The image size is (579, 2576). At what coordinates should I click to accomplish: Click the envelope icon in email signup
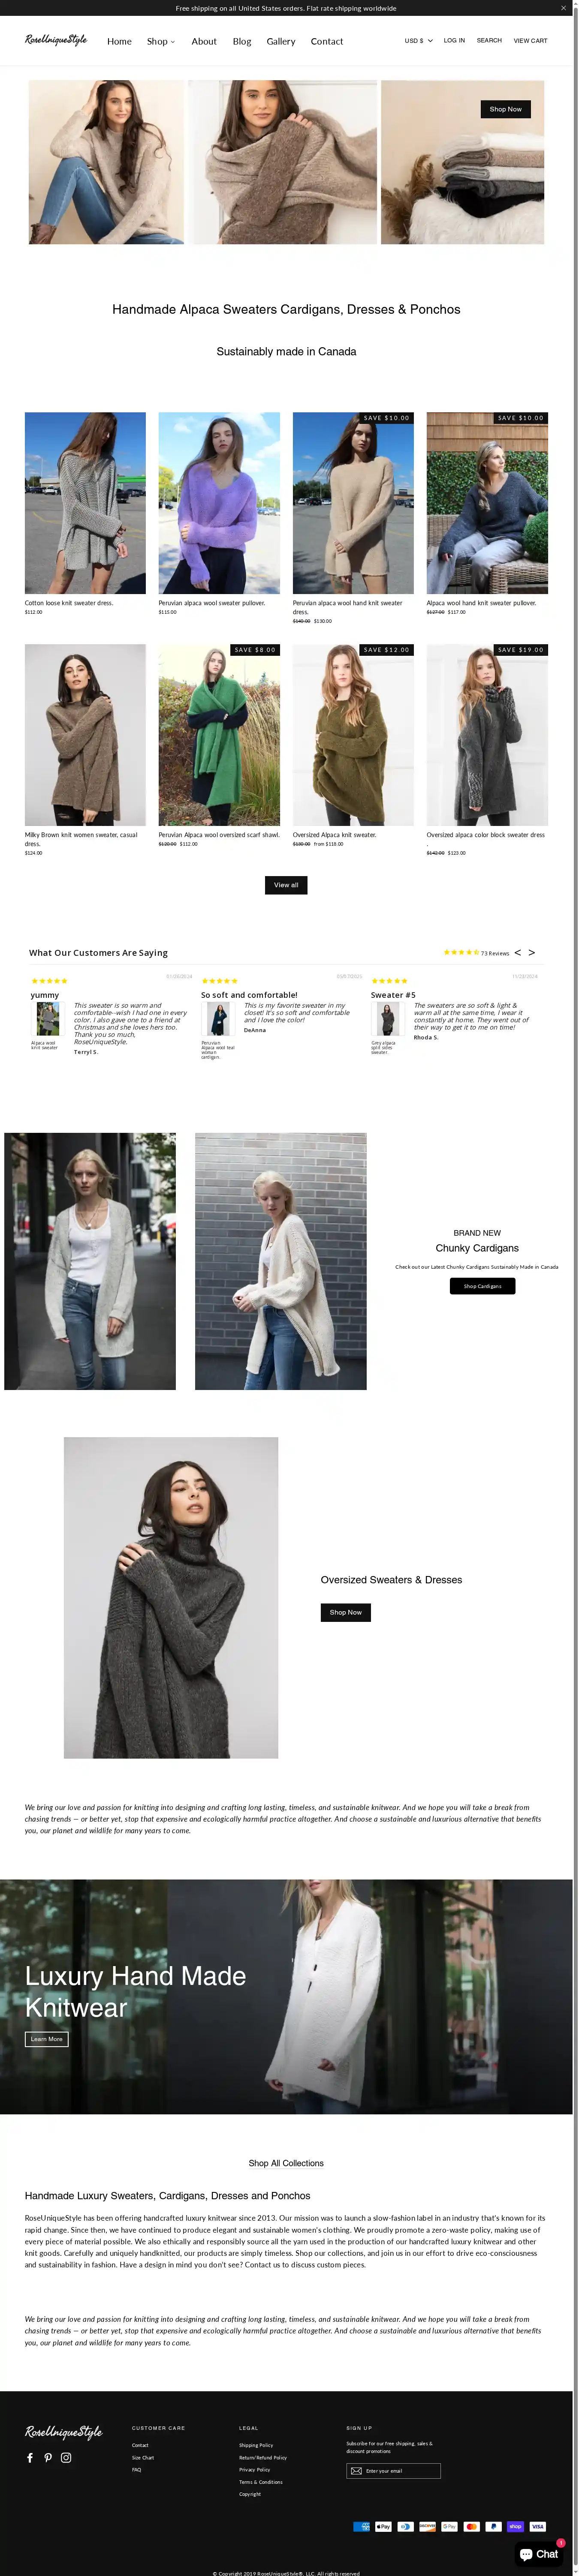point(356,2470)
